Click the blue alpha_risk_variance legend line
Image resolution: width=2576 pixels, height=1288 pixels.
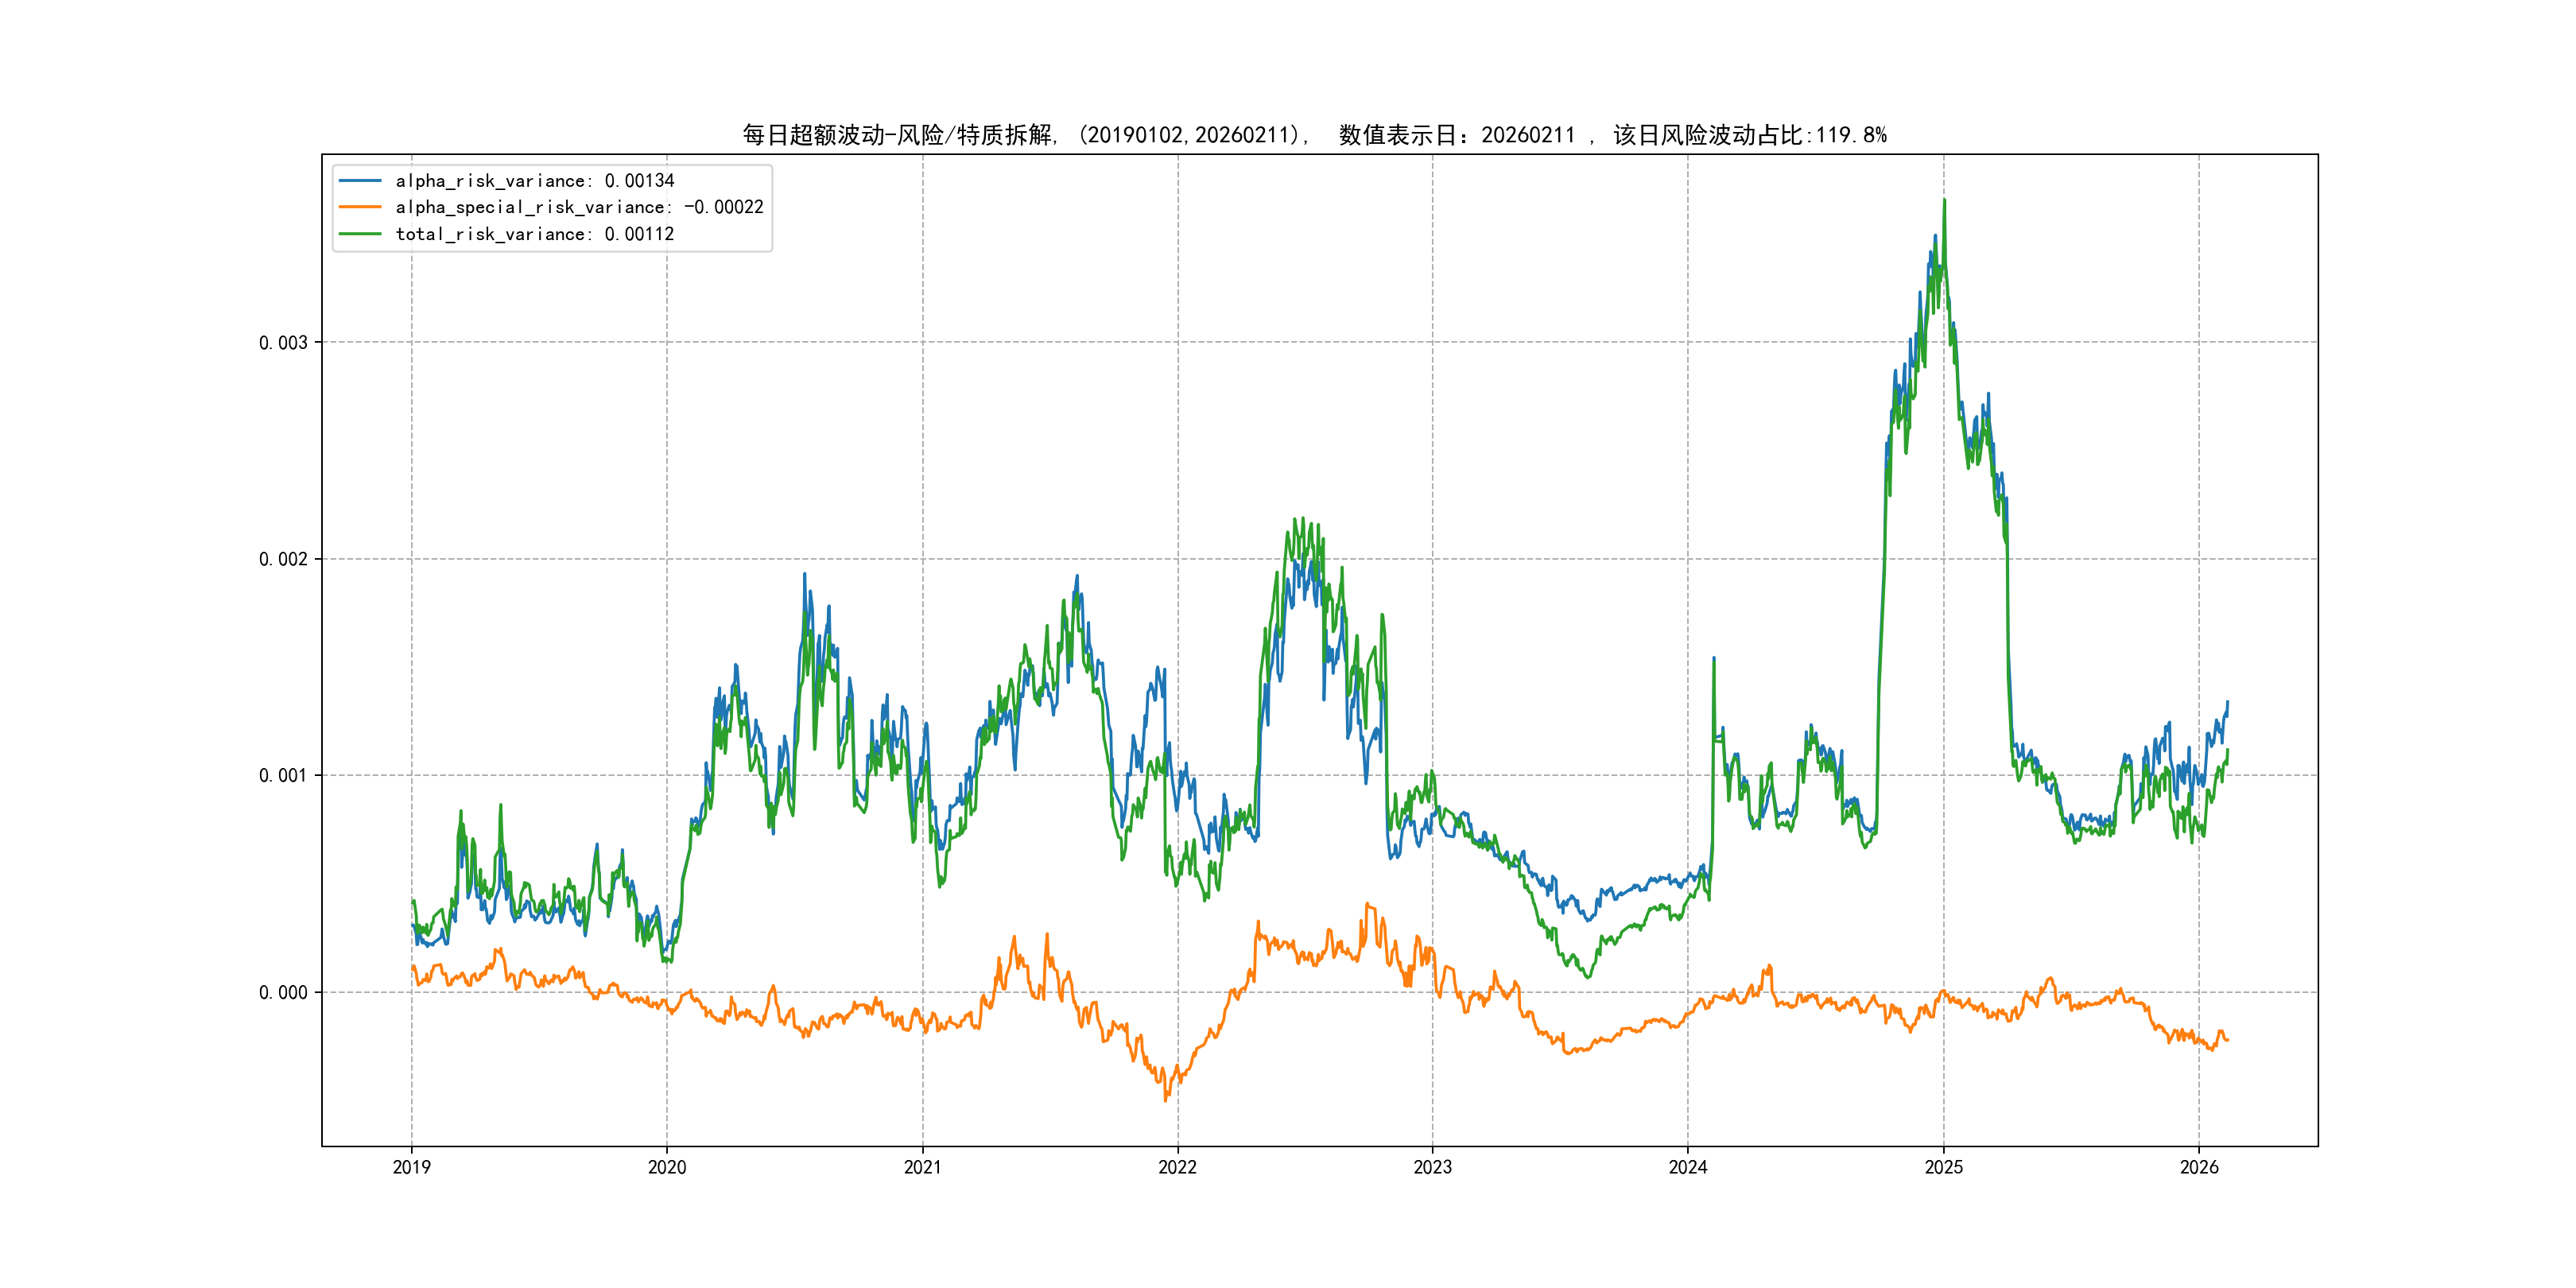point(360,181)
